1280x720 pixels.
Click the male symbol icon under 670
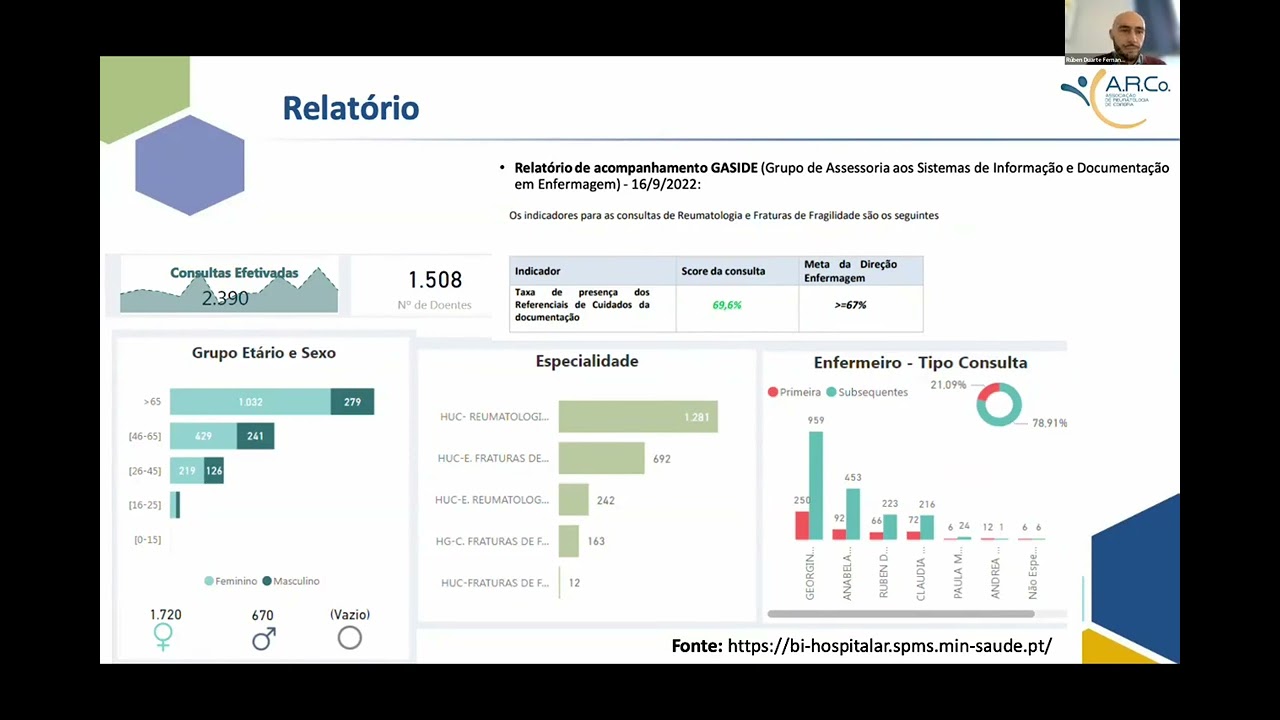263,638
